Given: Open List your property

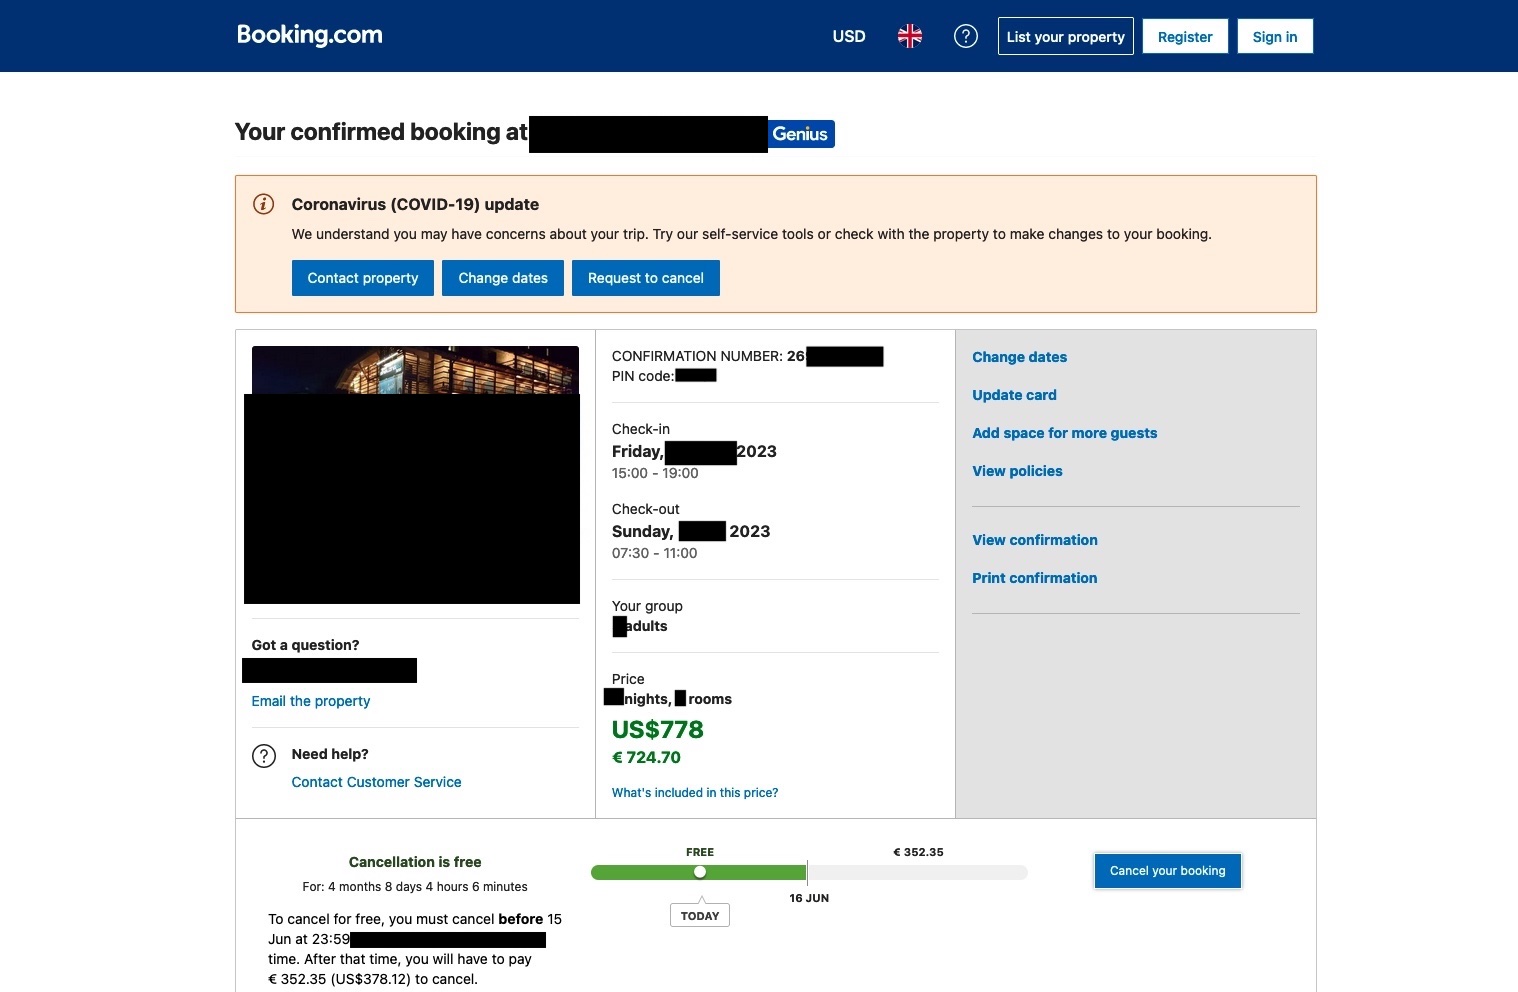Looking at the screenshot, I should 1065,36.
